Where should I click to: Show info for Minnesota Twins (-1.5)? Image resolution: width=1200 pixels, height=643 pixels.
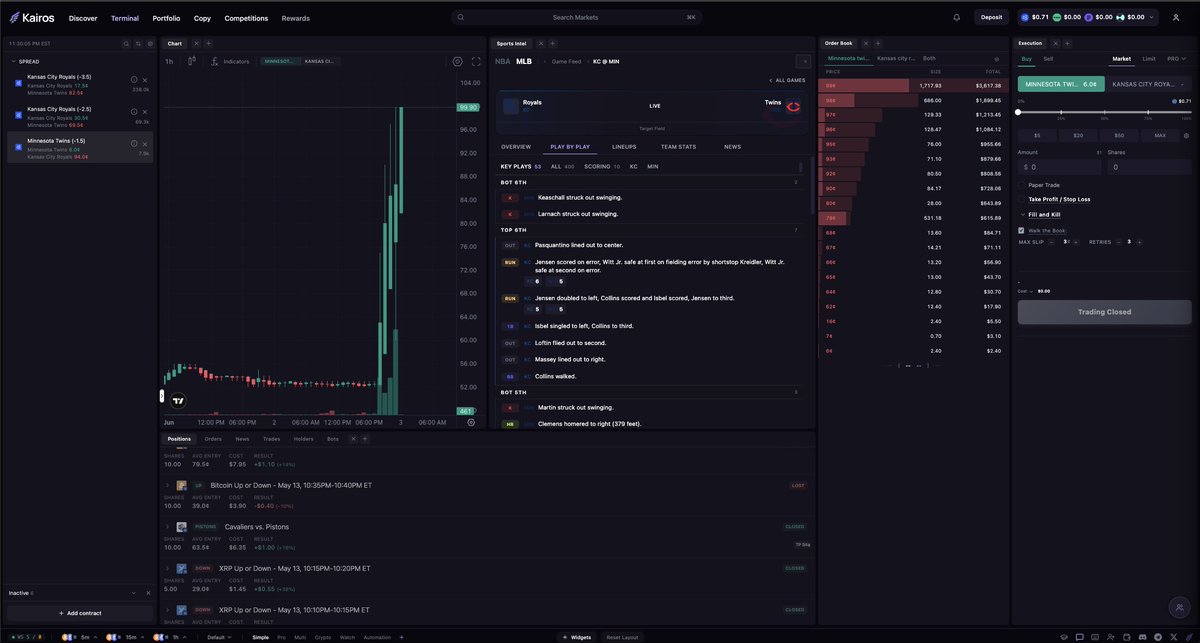tap(134, 144)
